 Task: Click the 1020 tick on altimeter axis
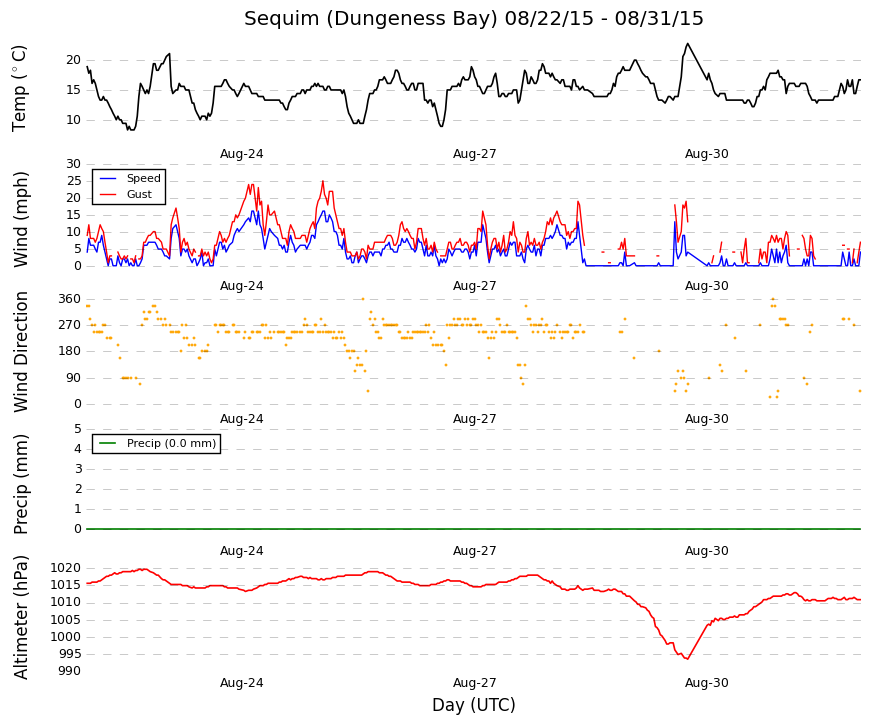tap(66, 568)
